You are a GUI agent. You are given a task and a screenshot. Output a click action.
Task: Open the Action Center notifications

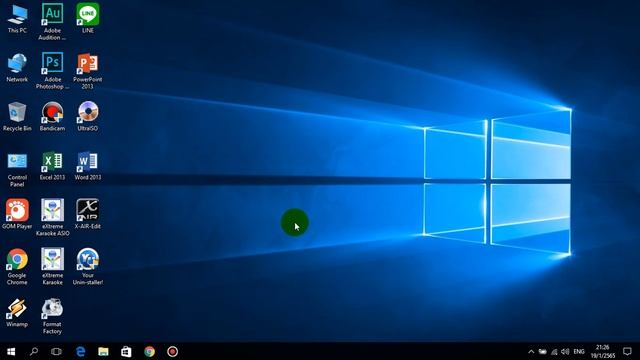coord(627,351)
